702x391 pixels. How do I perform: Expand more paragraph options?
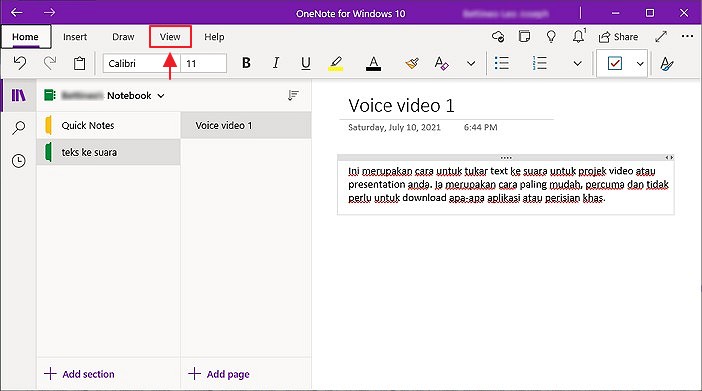(x=578, y=64)
